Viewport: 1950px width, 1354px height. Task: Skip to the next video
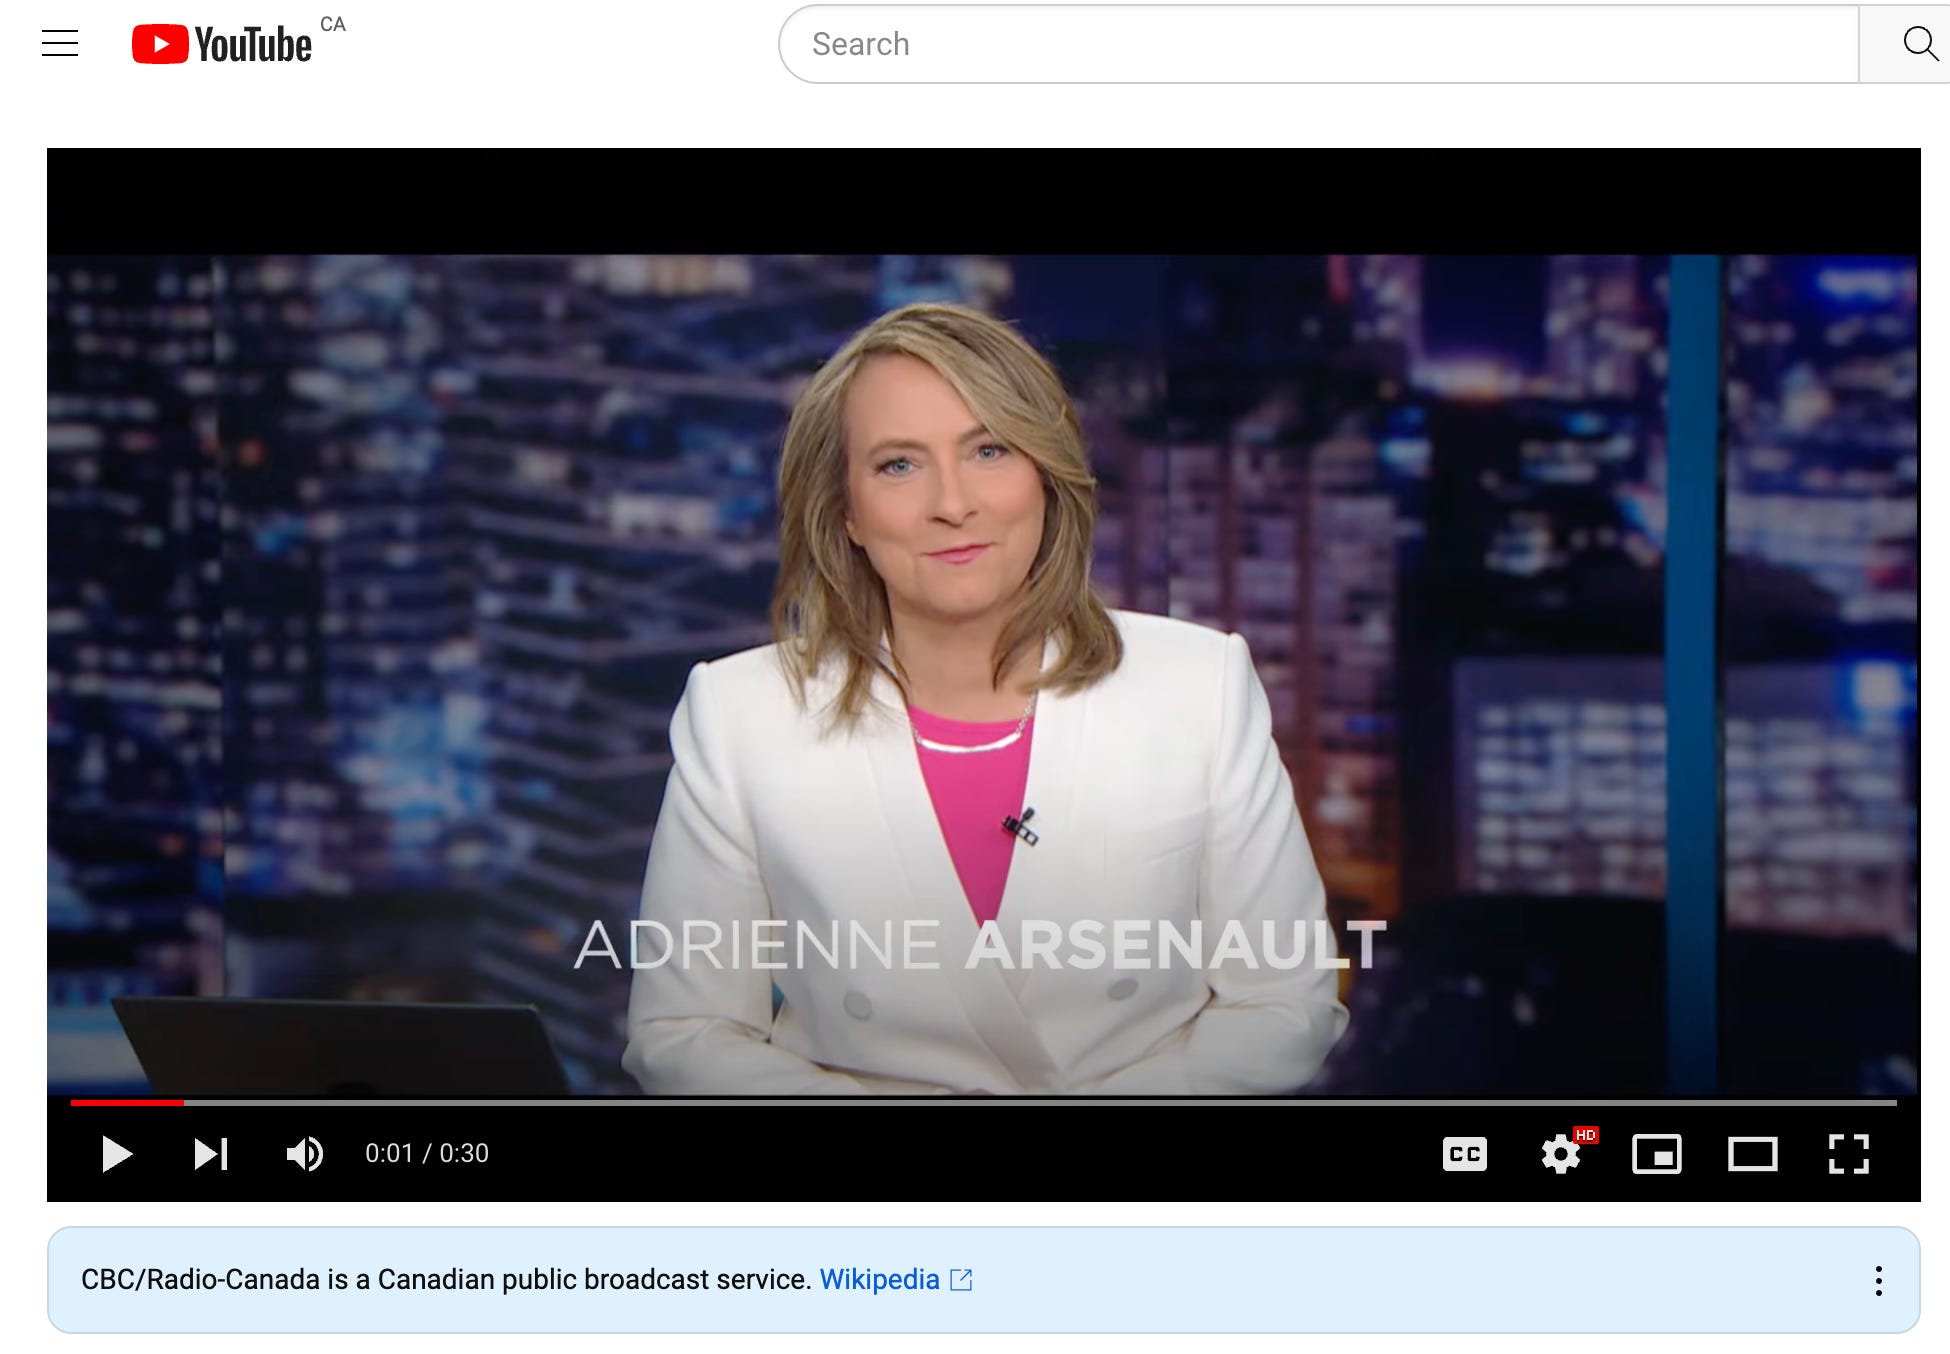tap(210, 1153)
